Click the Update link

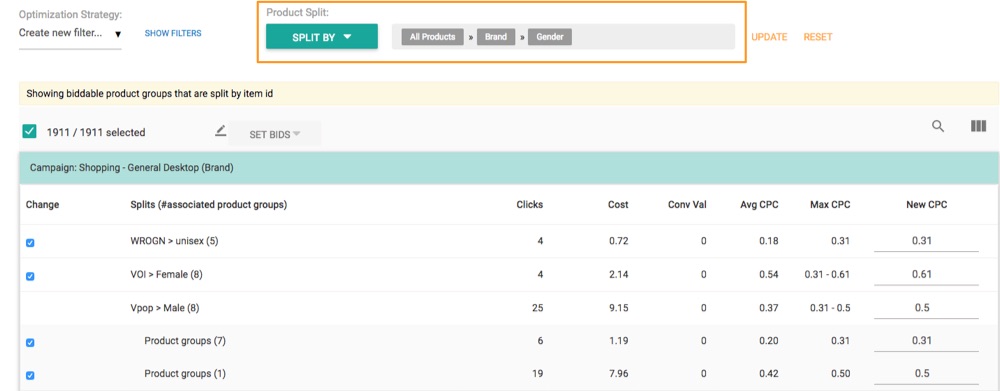[x=769, y=37]
